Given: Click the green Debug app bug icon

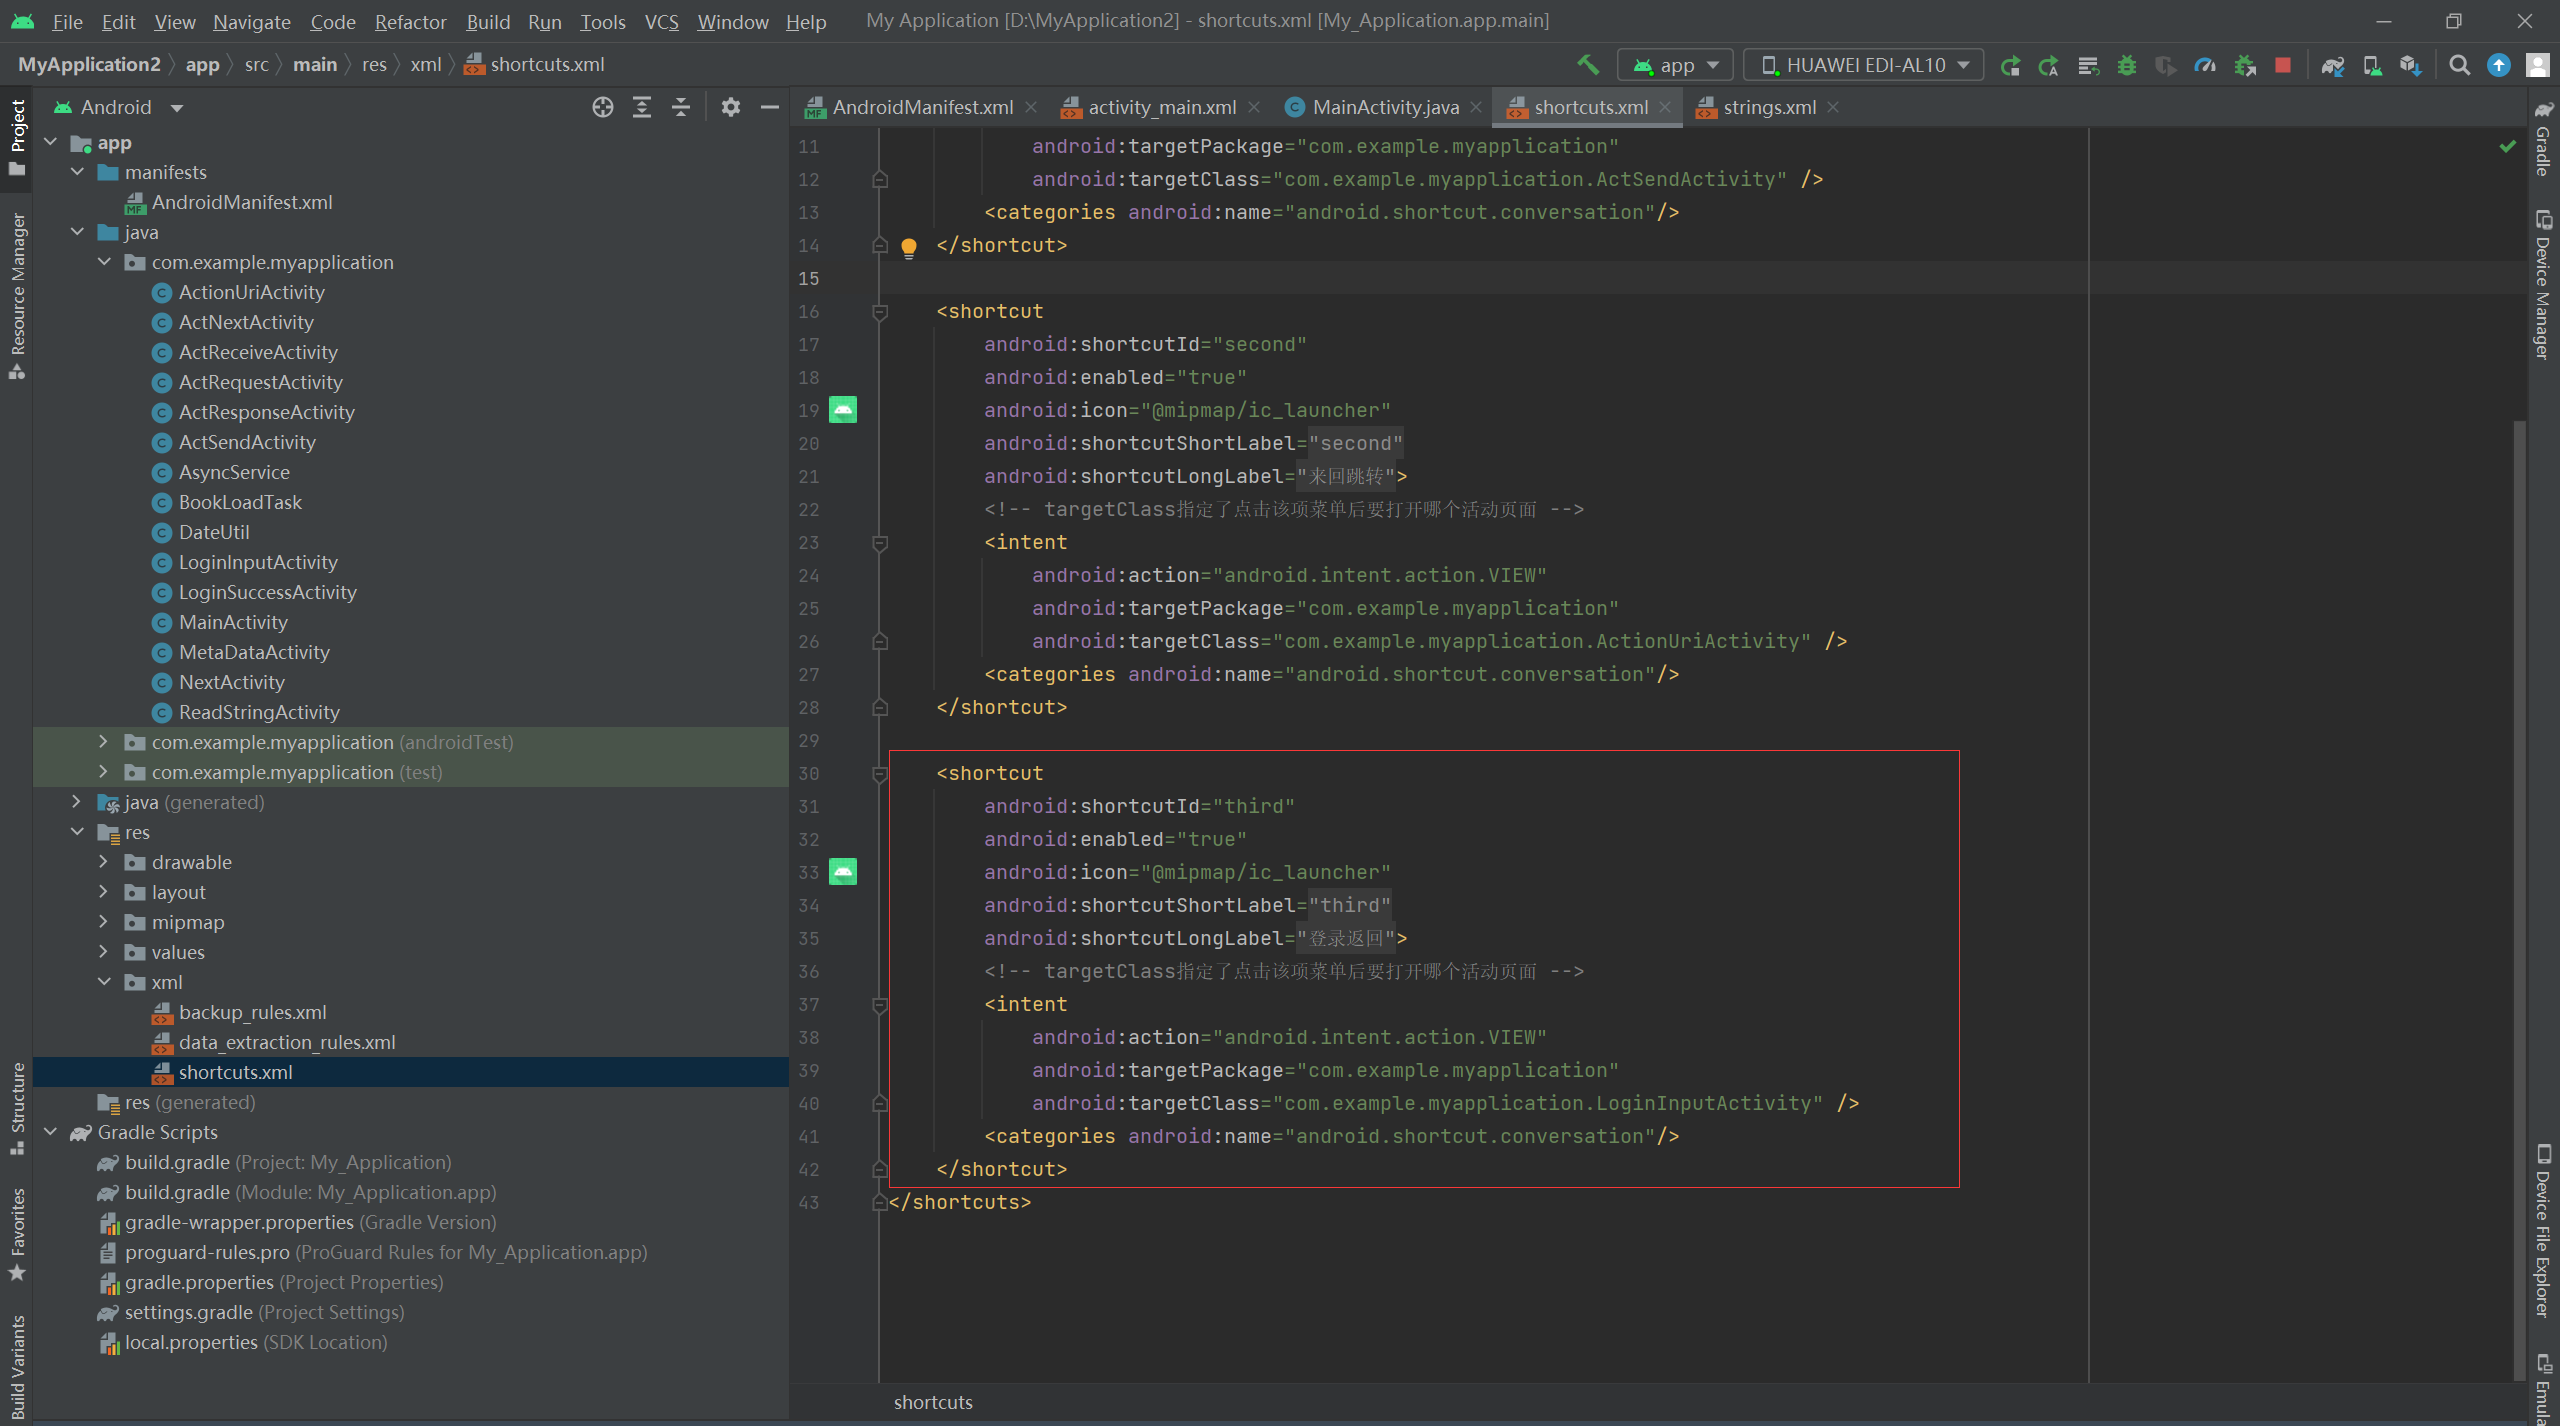Looking at the screenshot, I should (x=2127, y=65).
